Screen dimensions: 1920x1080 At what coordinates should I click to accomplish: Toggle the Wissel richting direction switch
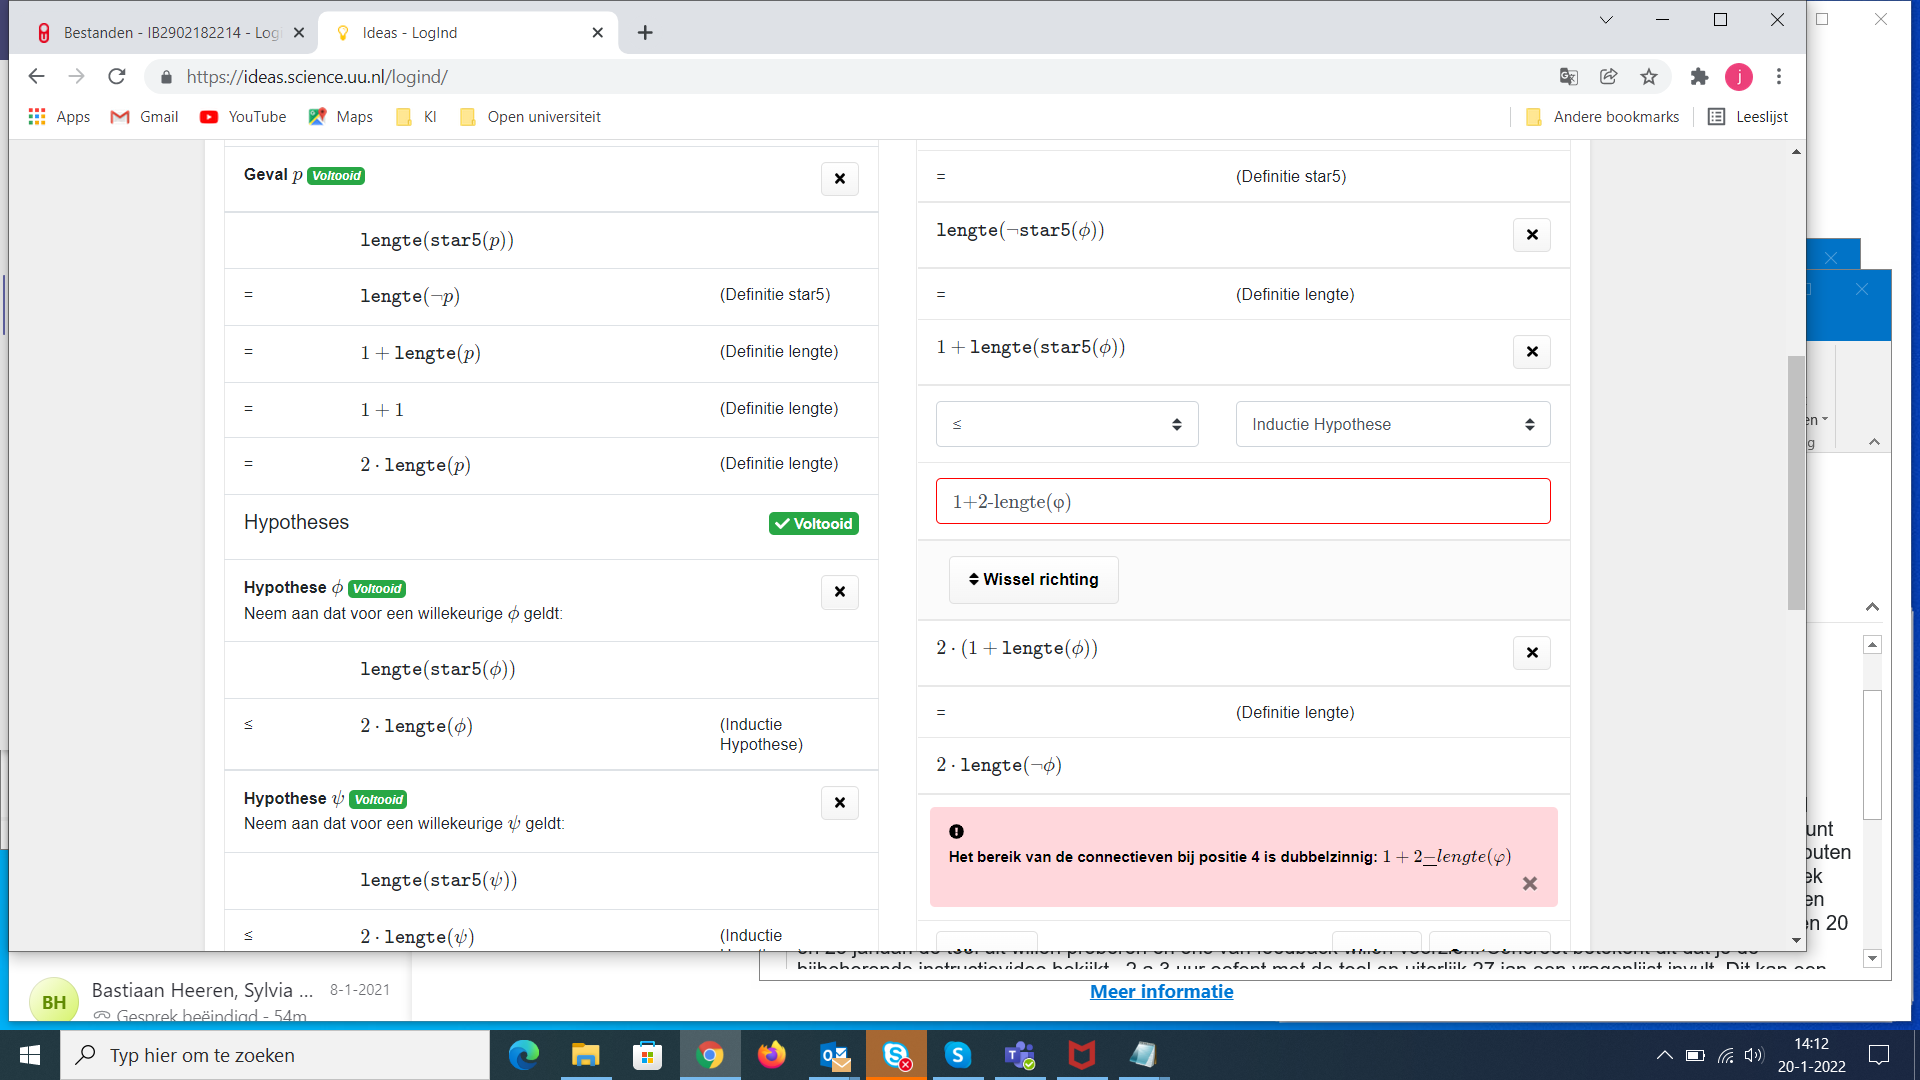1033,580
